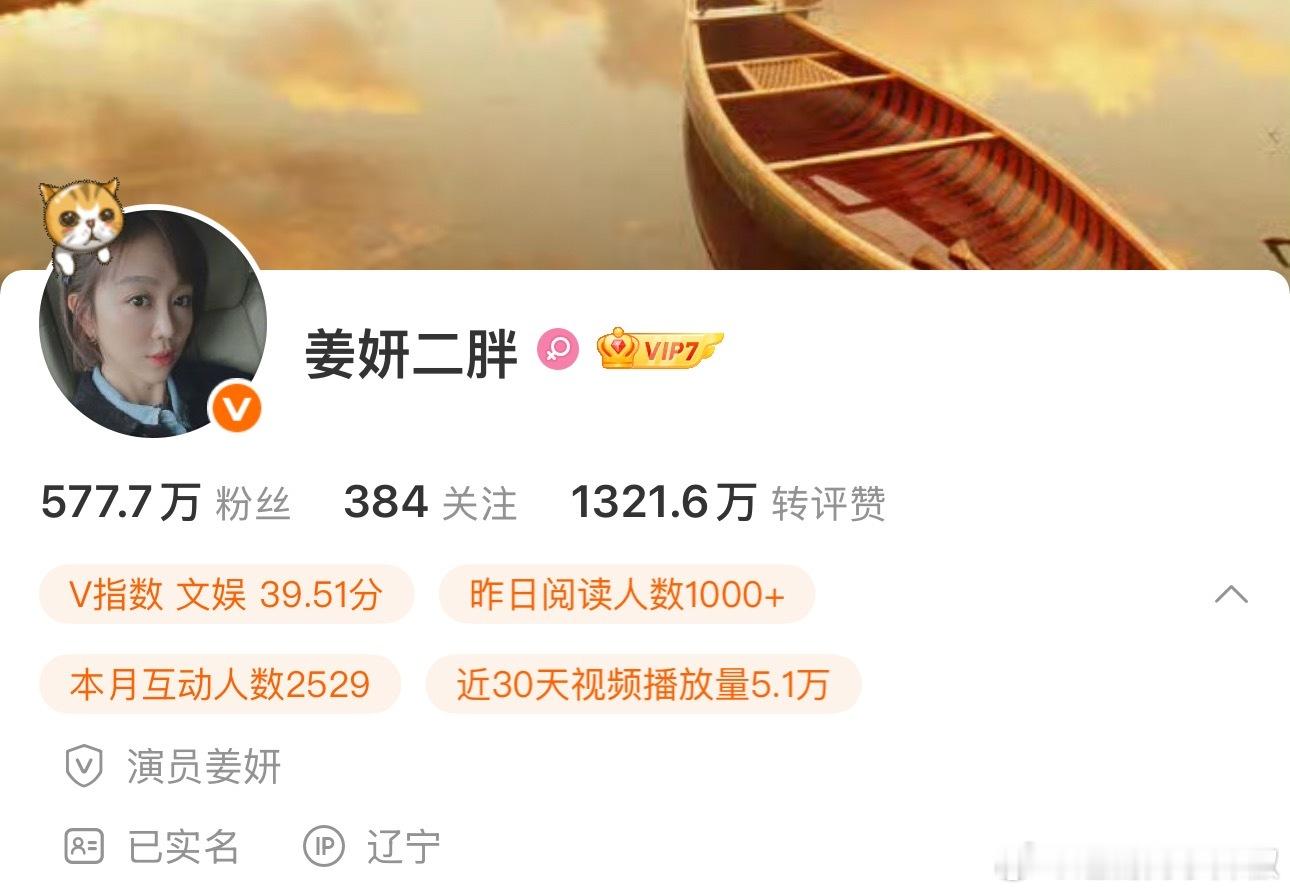Tap the 近30天视频播放量5.1万 tag
Screen dimensions: 1290x894
(643, 684)
